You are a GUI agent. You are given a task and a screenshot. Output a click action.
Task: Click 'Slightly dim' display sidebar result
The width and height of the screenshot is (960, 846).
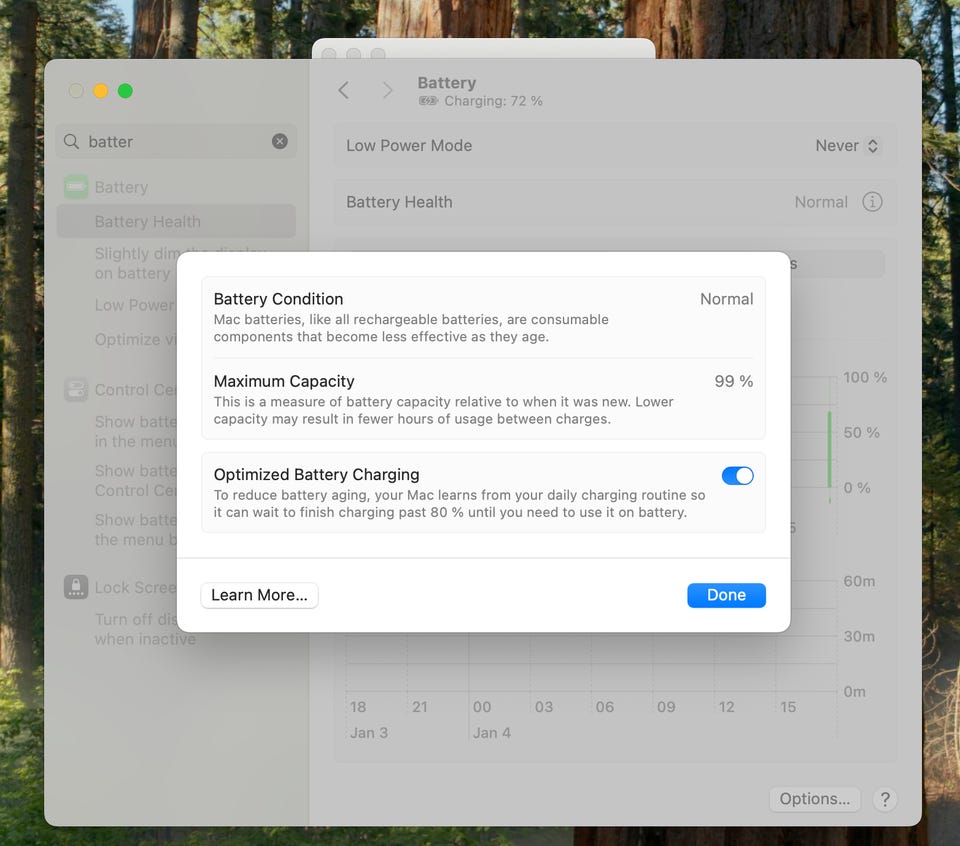pos(135,263)
